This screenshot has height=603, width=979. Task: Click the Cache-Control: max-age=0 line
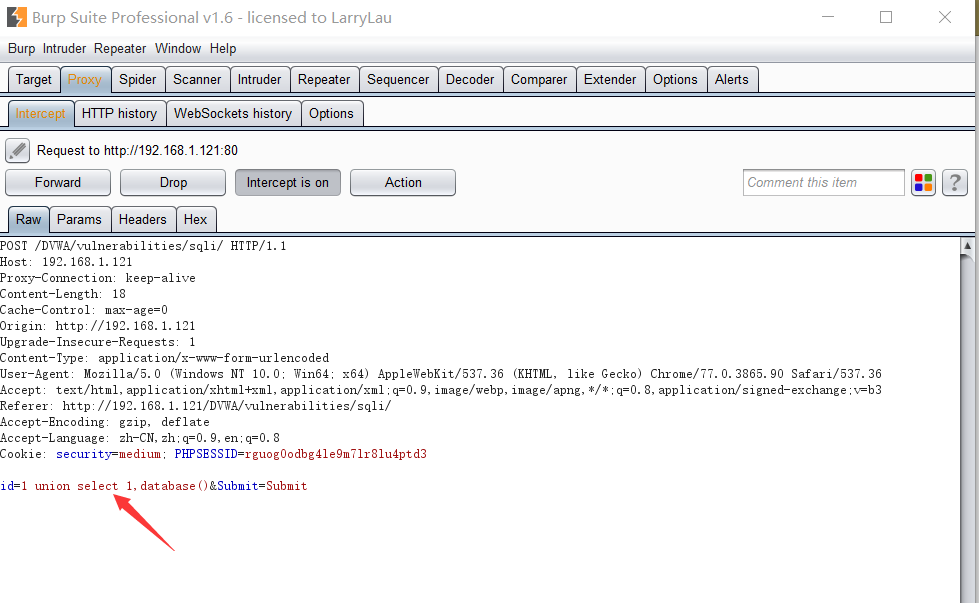pyautogui.click(x=84, y=310)
